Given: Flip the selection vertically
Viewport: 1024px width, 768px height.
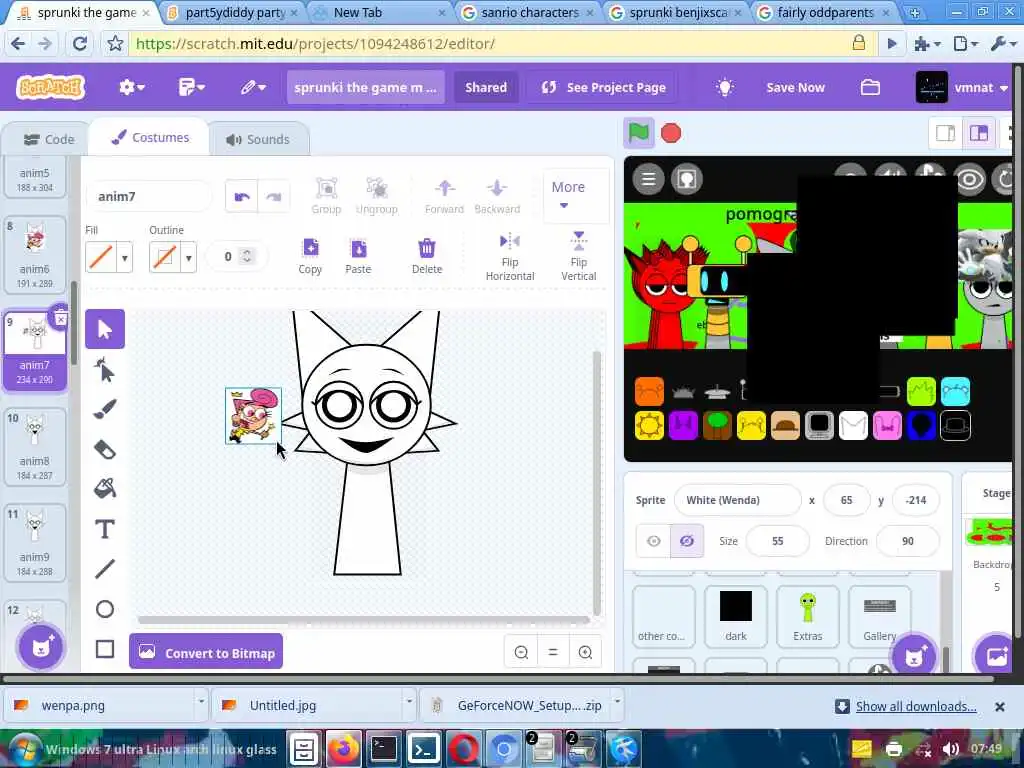Looking at the screenshot, I should (579, 256).
